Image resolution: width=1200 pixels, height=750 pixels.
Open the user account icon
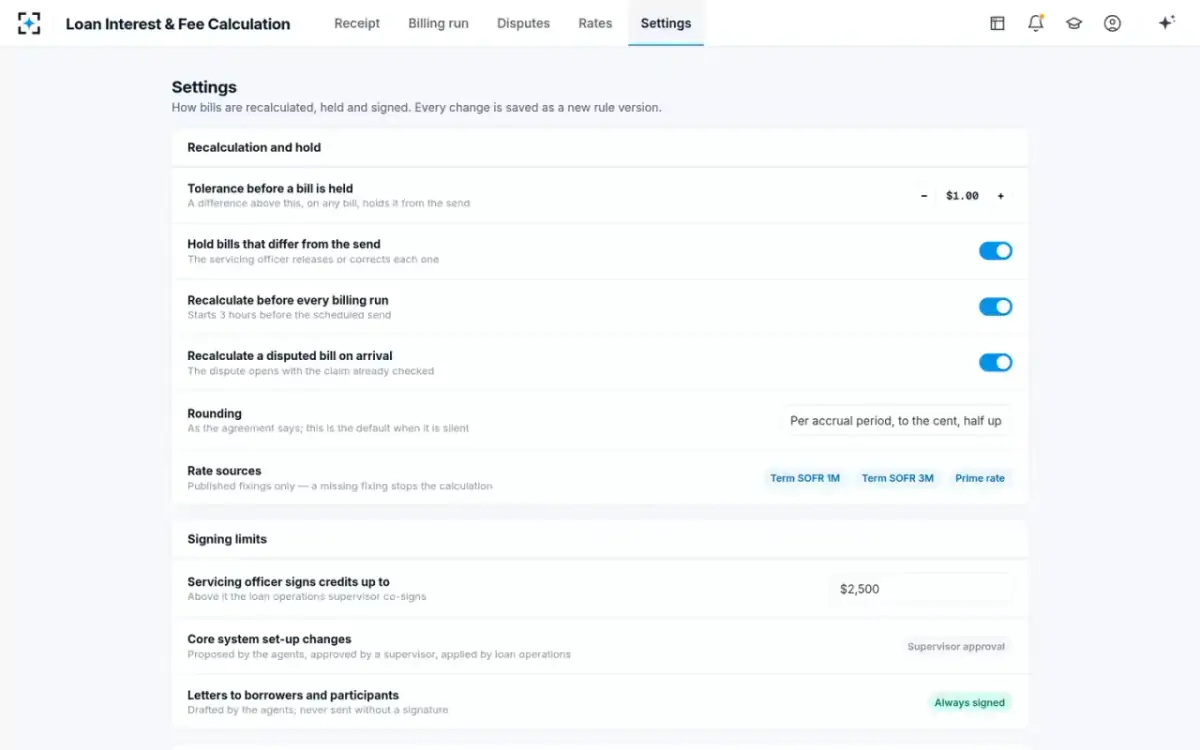tap(1112, 23)
